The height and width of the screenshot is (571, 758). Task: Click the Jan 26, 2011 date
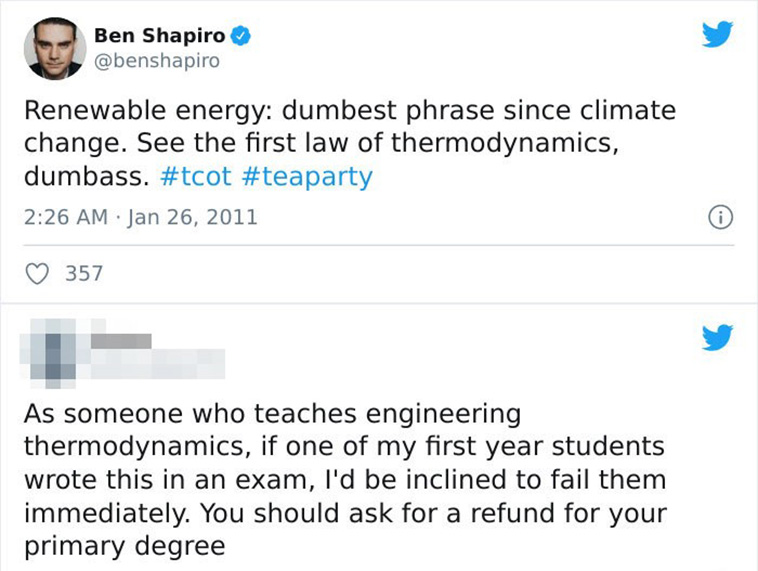pos(192,217)
